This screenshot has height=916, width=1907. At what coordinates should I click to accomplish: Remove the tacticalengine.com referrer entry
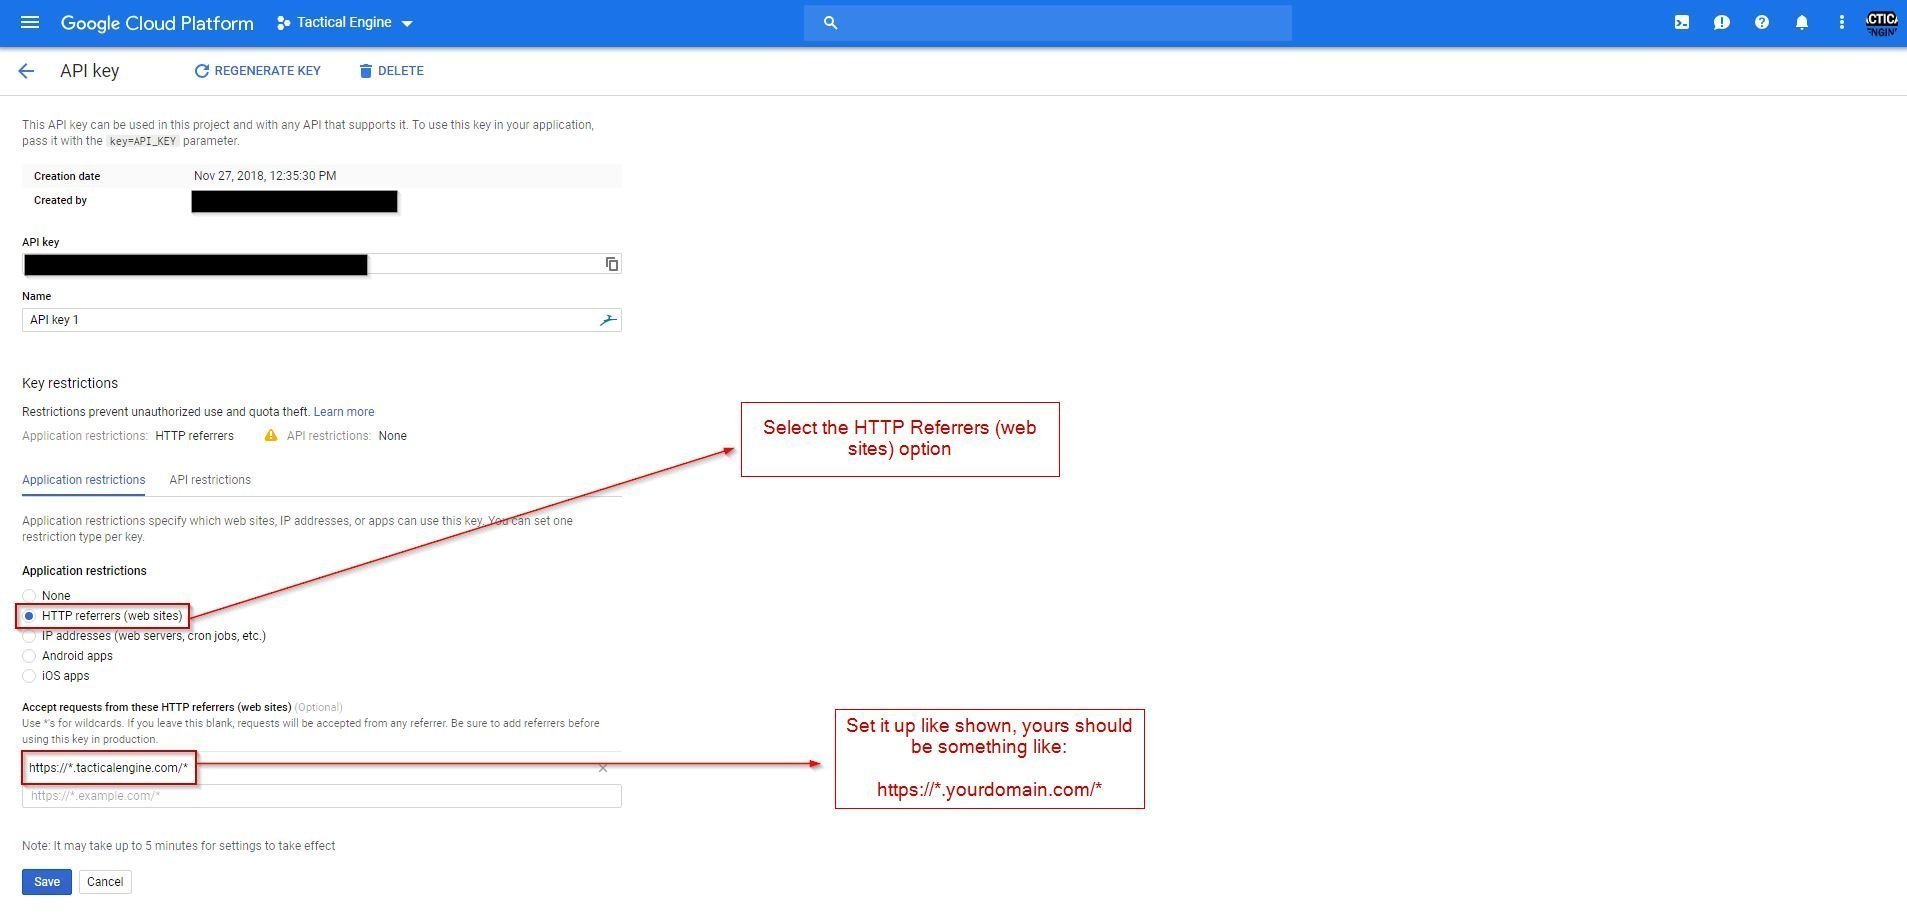[603, 768]
